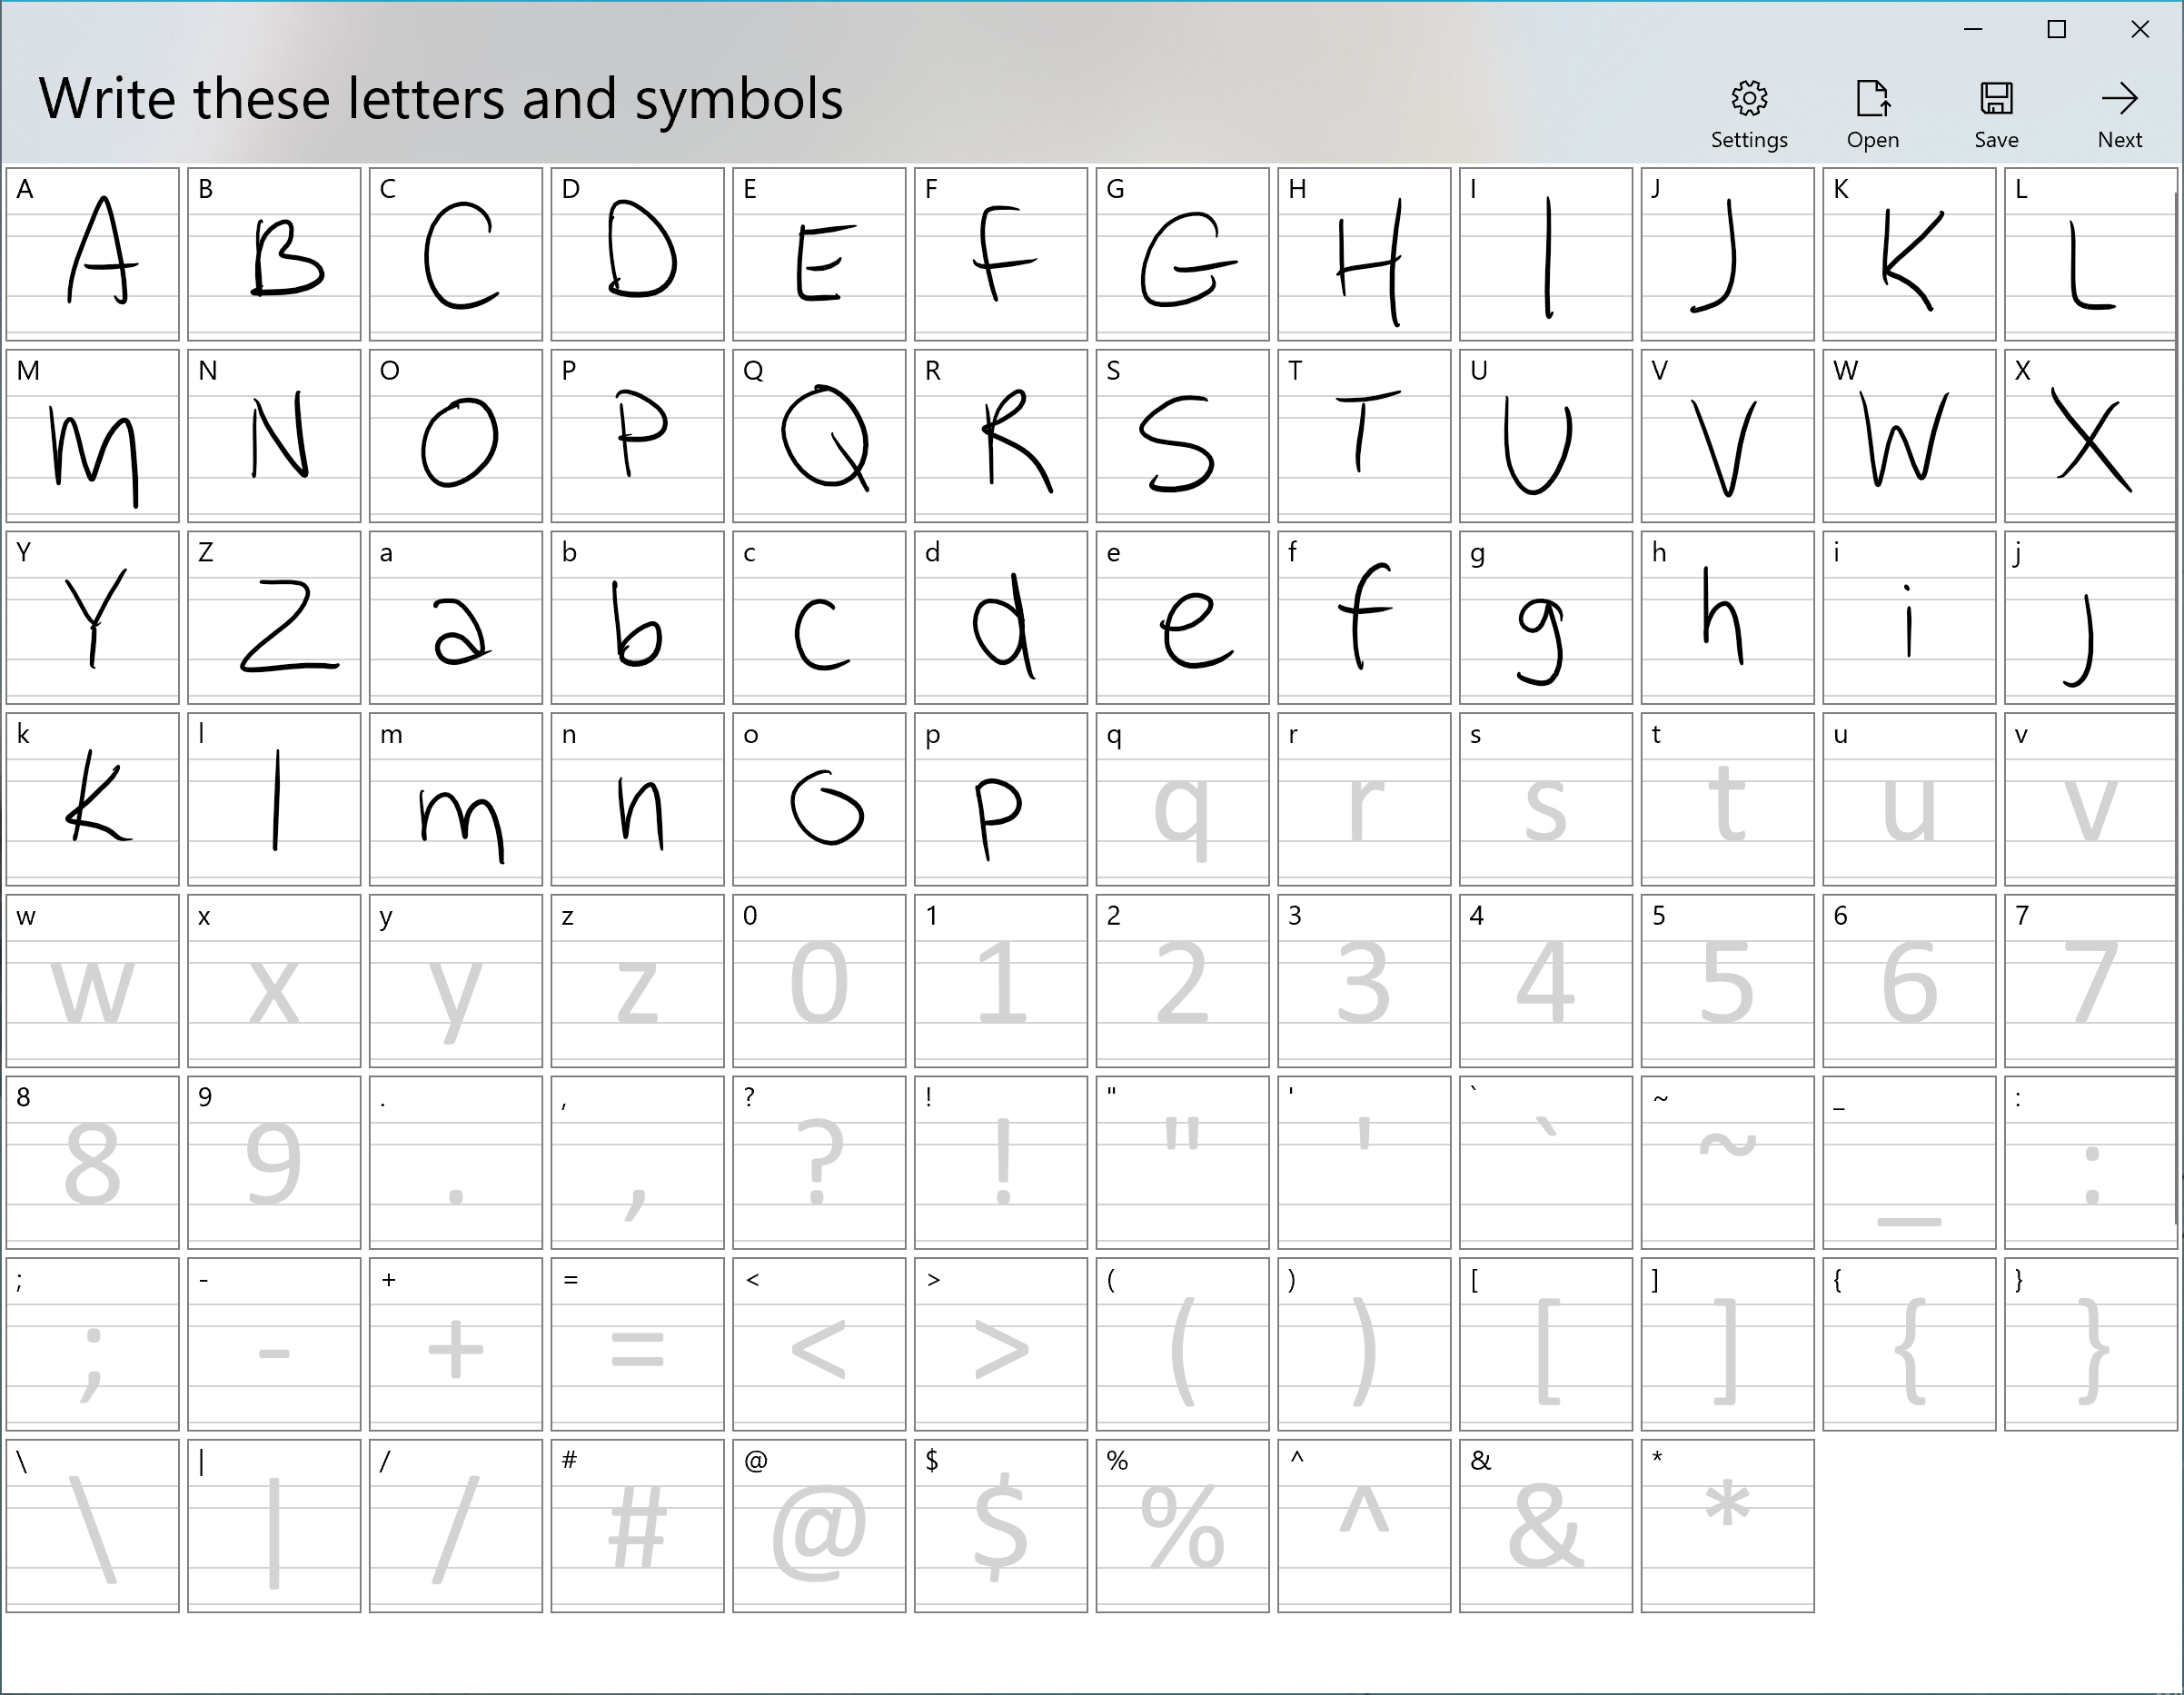The height and width of the screenshot is (1695, 2184).
Task: Click the empty lowercase r cell
Action: [x=1364, y=800]
